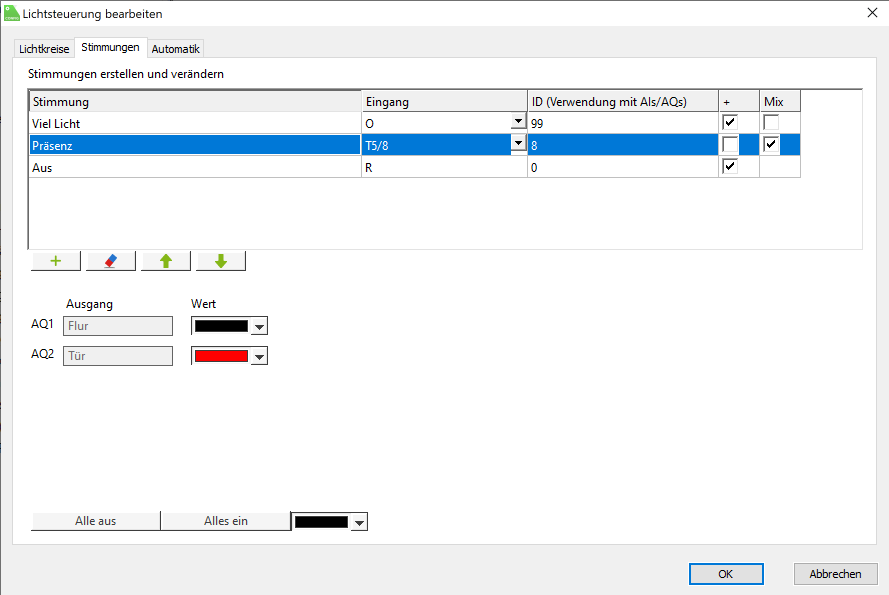This screenshot has height=595, width=889.
Task: Expand Eingang dropdown for Präsenz row
Action: coord(518,144)
